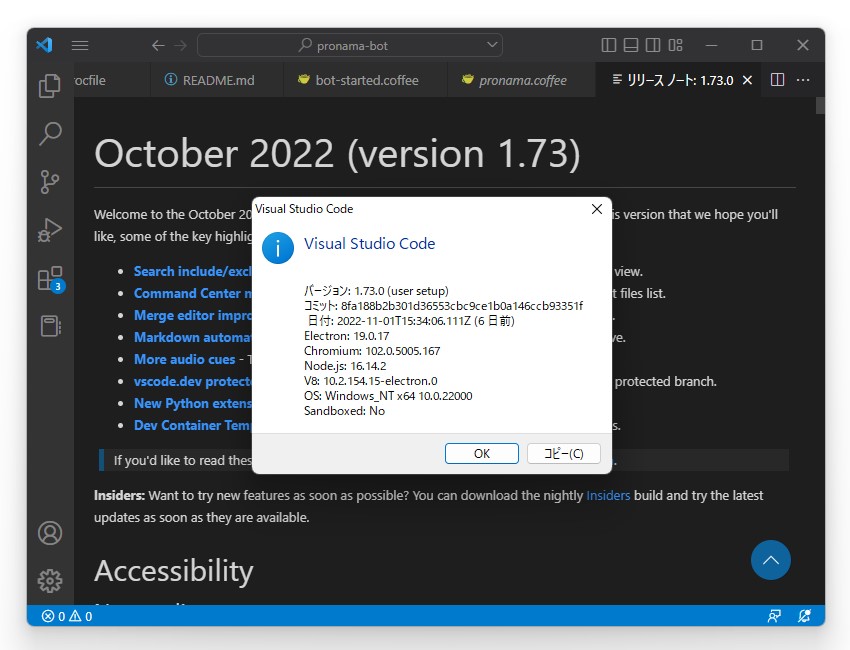Open the more editor actions ellipsis menu

tap(805, 79)
